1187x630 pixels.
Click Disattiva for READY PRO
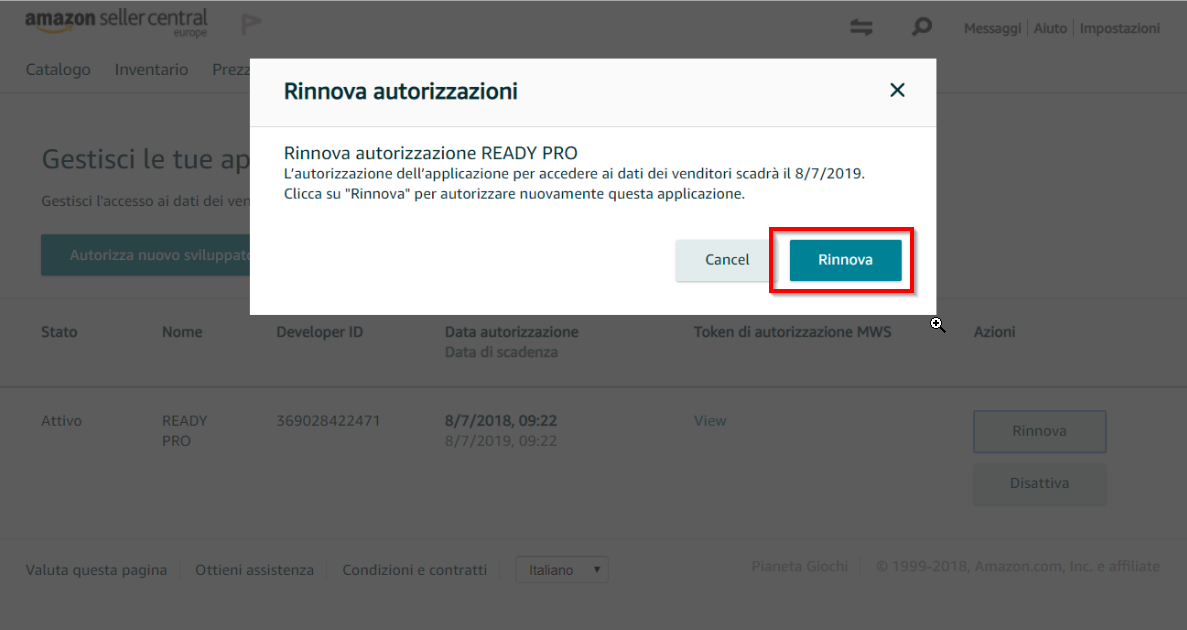click(1039, 484)
